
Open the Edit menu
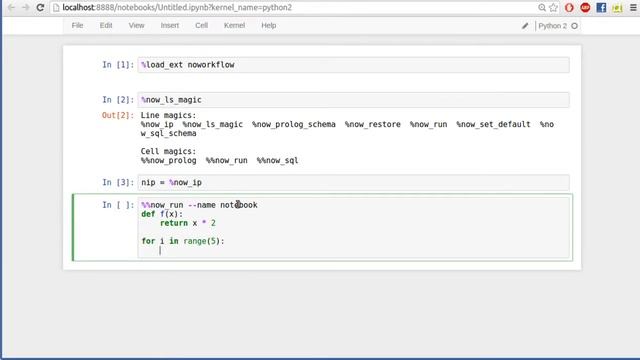tap(106, 25)
